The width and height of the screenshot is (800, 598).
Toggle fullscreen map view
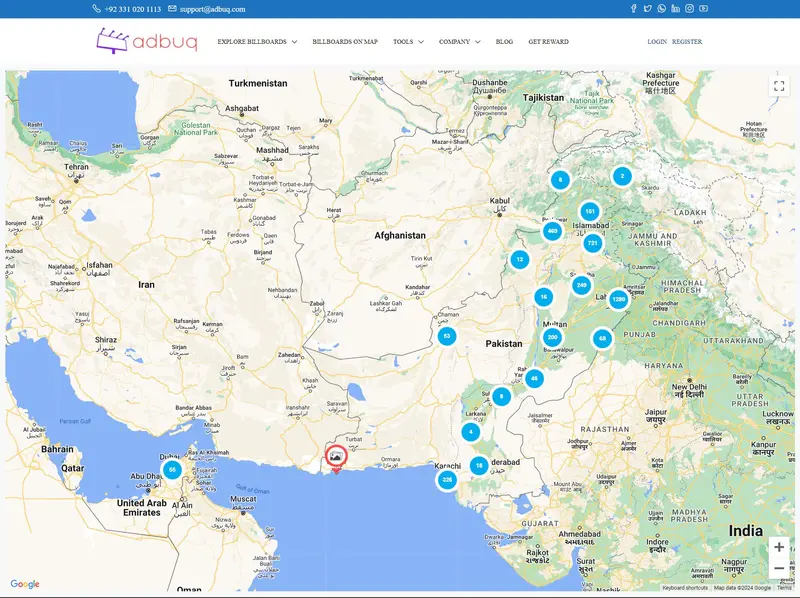779,86
